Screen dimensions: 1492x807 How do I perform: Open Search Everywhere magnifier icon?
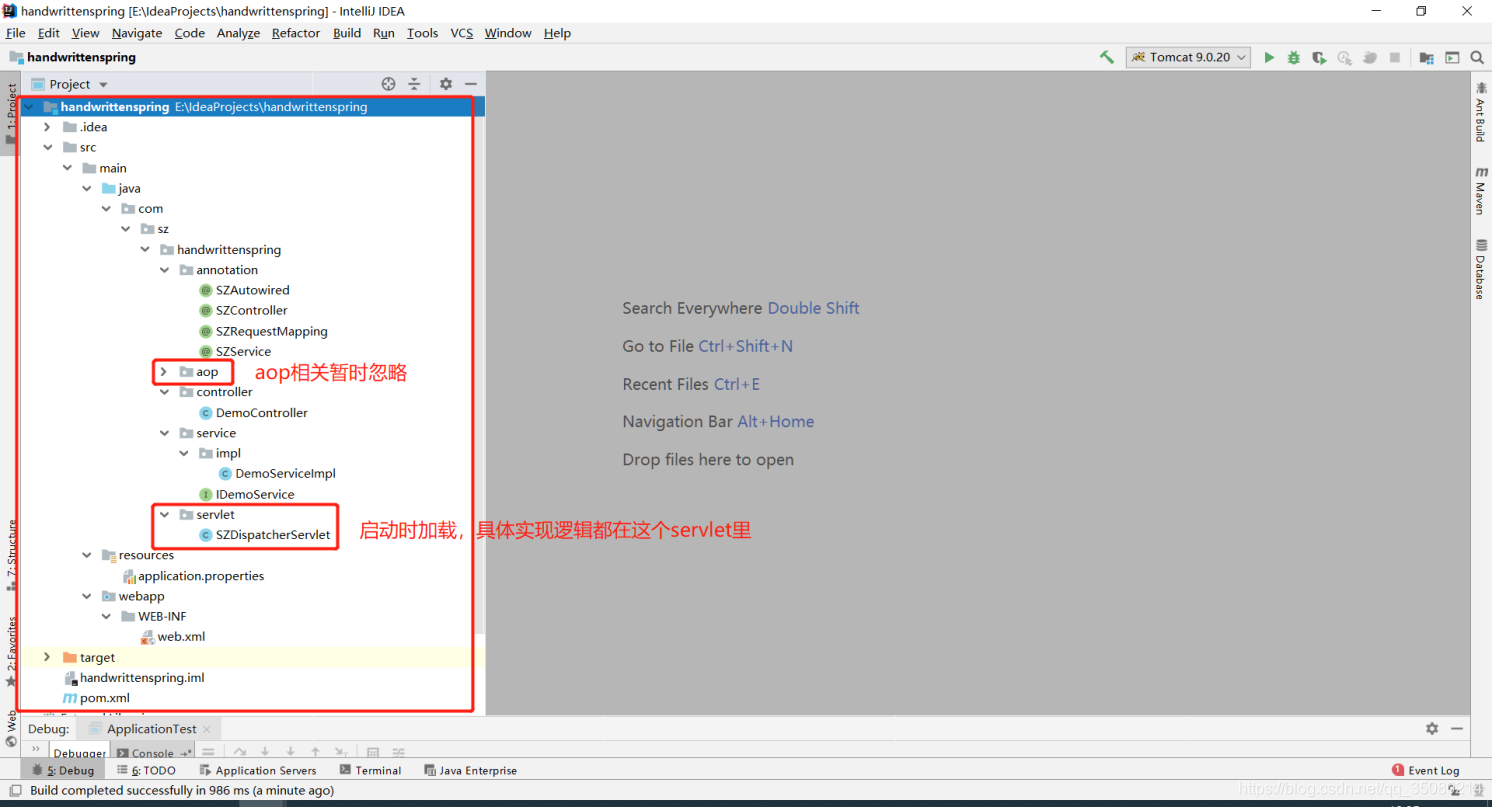click(x=1477, y=57)
